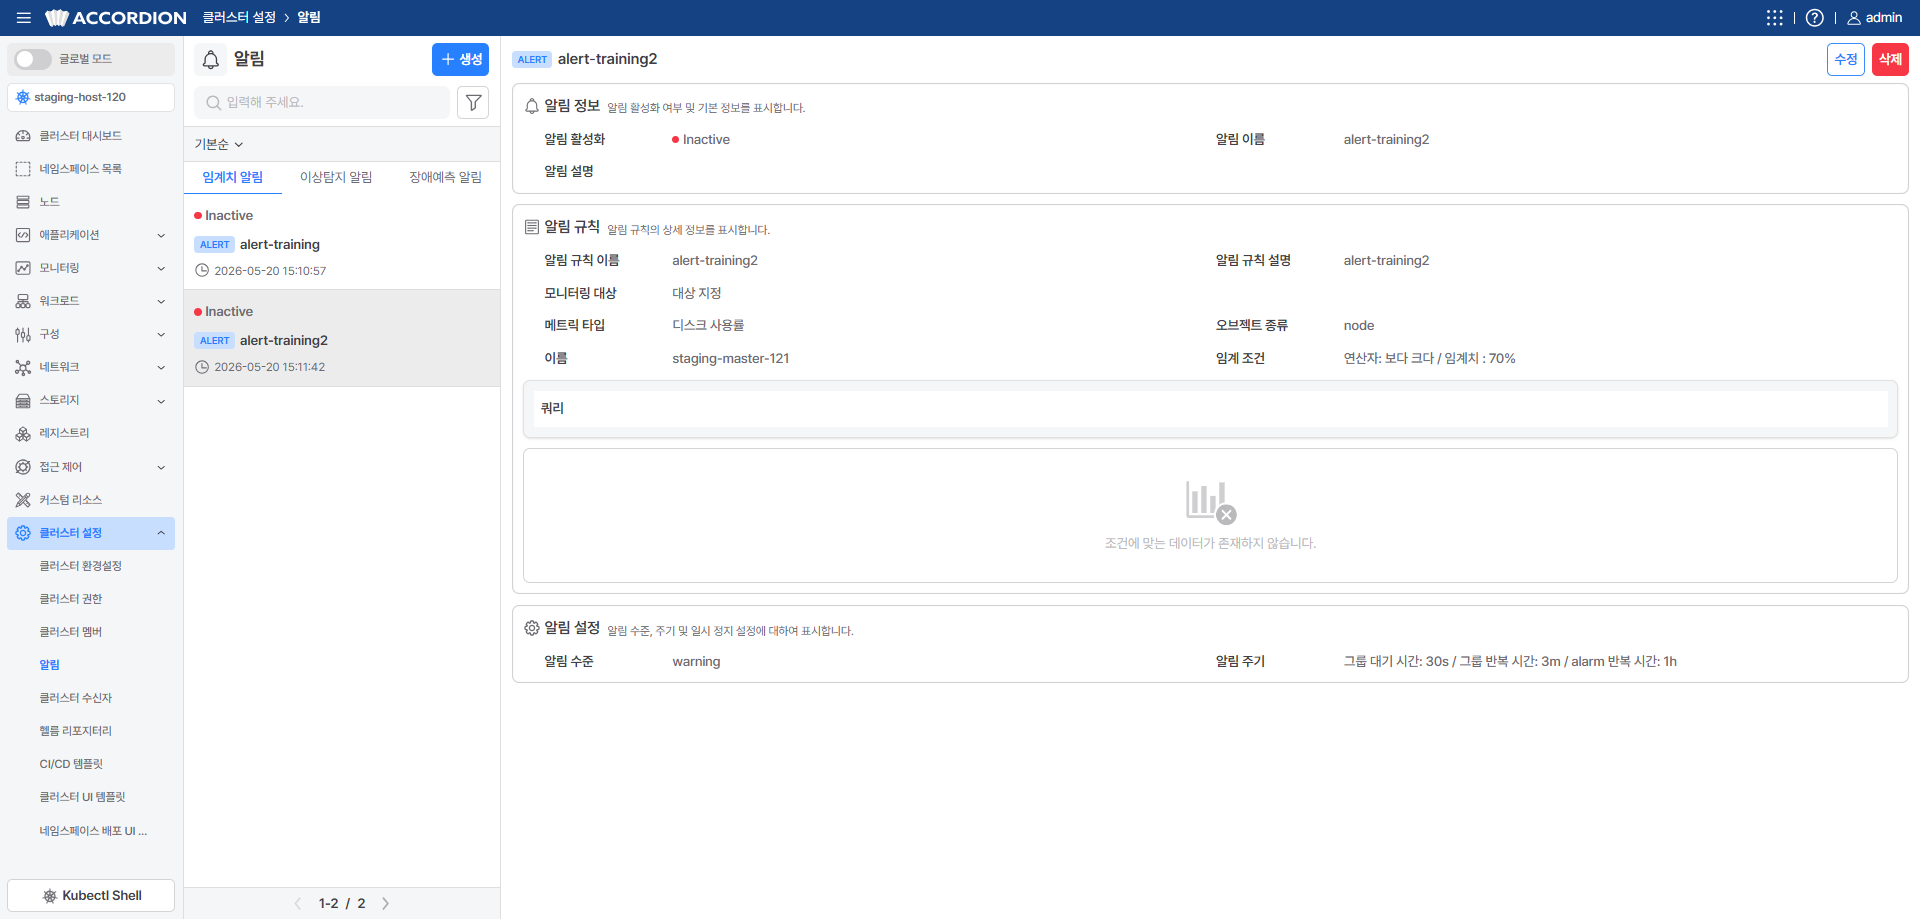Click the cluster settings gear icon
This screenshot has width=1920, height=919.
(x=23, y=533)
